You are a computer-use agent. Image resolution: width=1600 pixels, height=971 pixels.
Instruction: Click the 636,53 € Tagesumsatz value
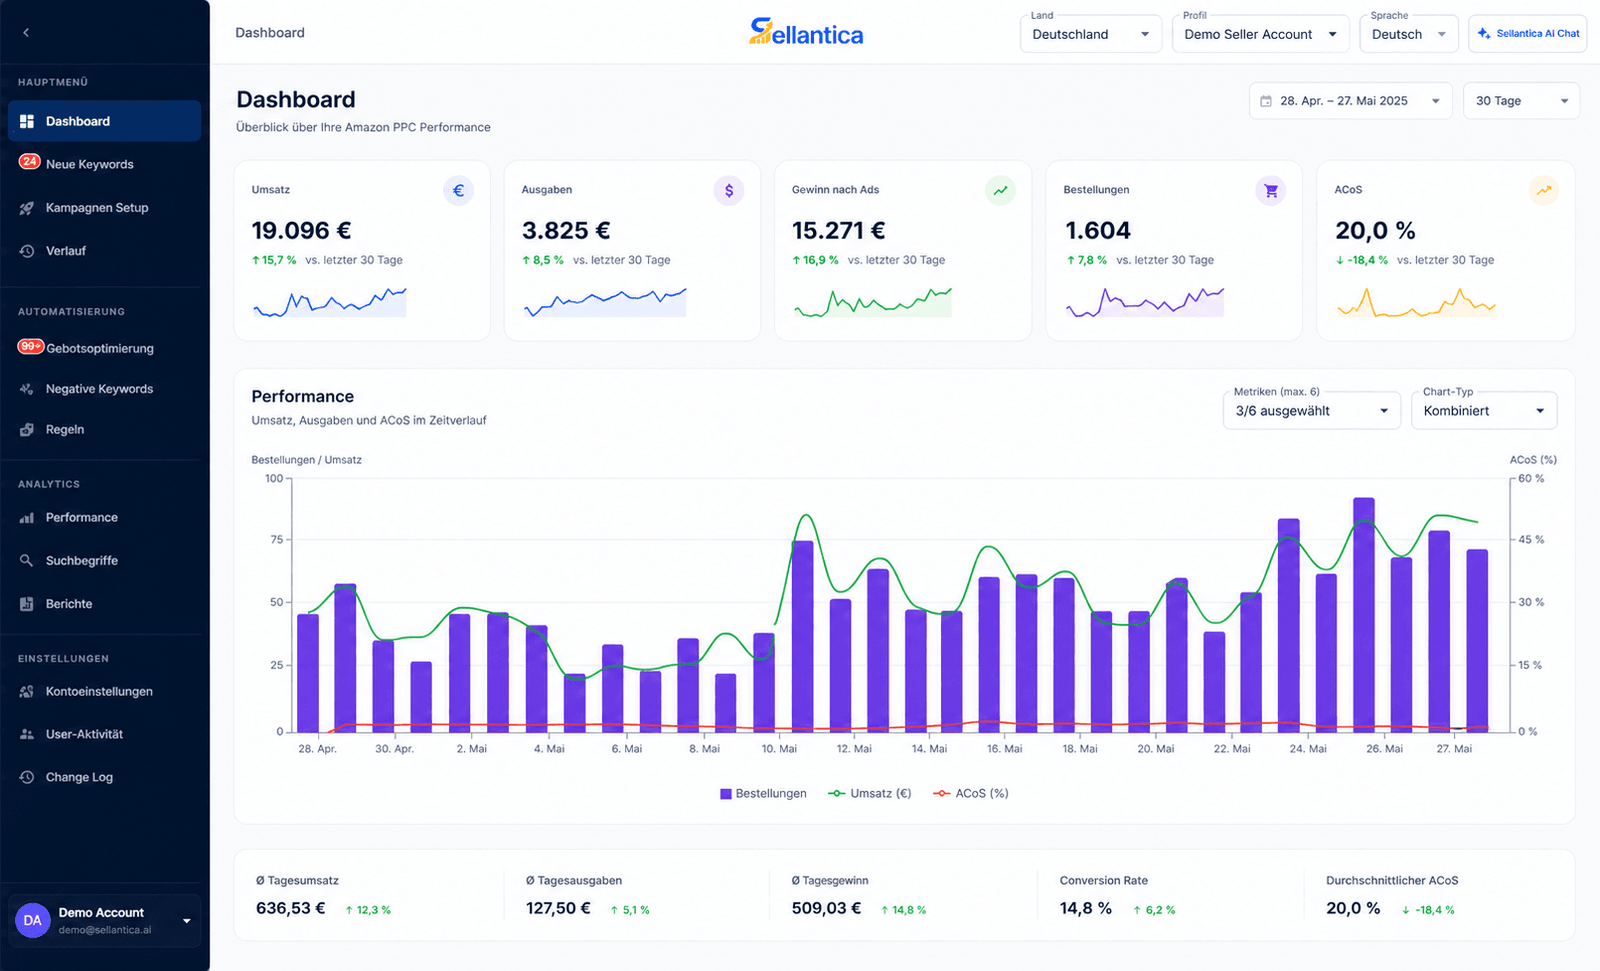291,908
